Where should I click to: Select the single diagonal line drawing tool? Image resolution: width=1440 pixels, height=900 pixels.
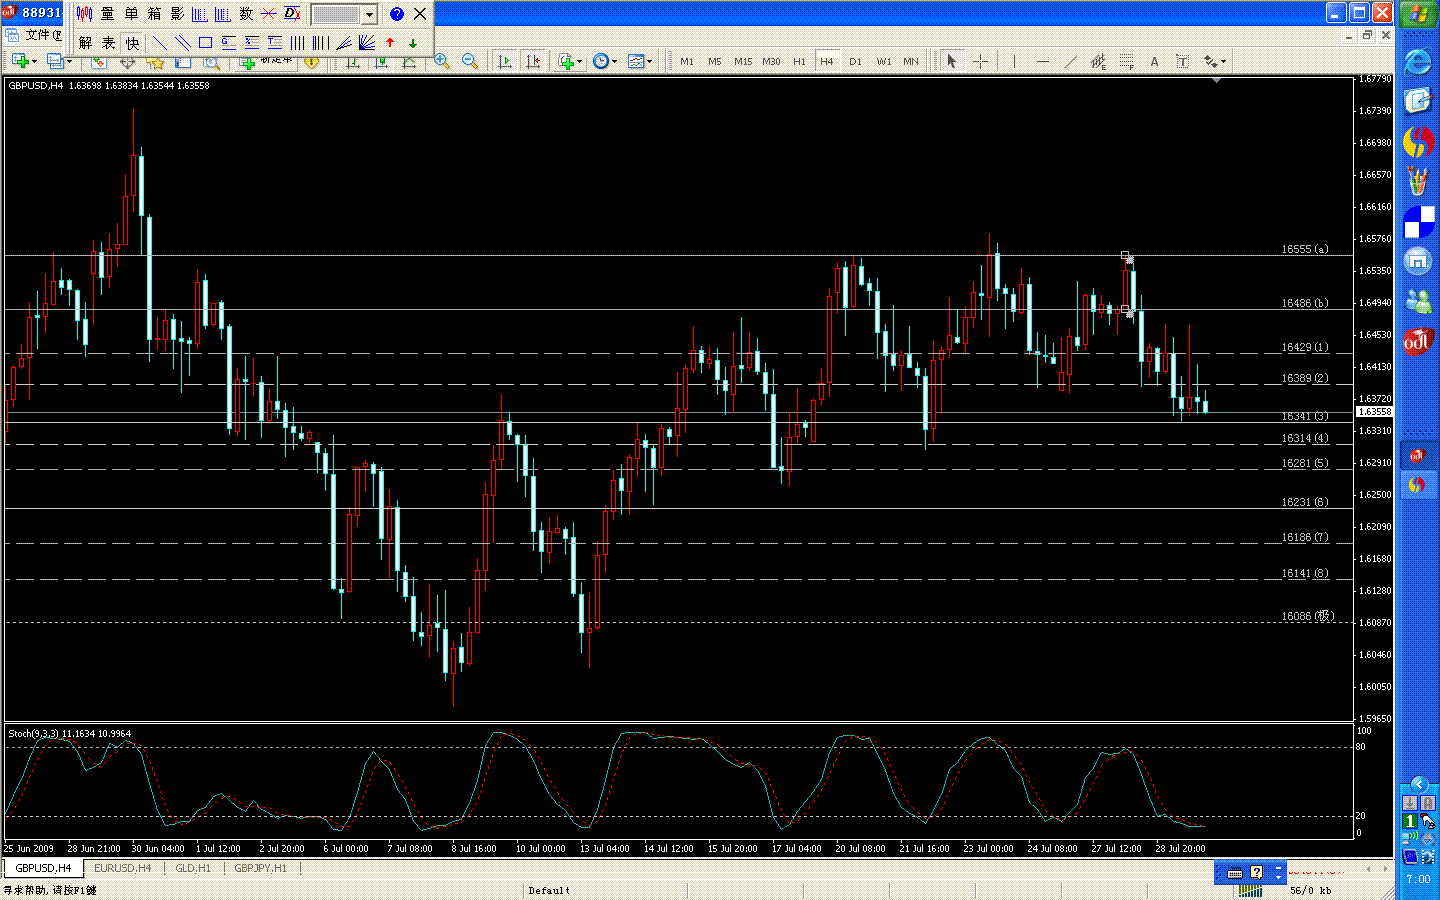click(159, 43)
